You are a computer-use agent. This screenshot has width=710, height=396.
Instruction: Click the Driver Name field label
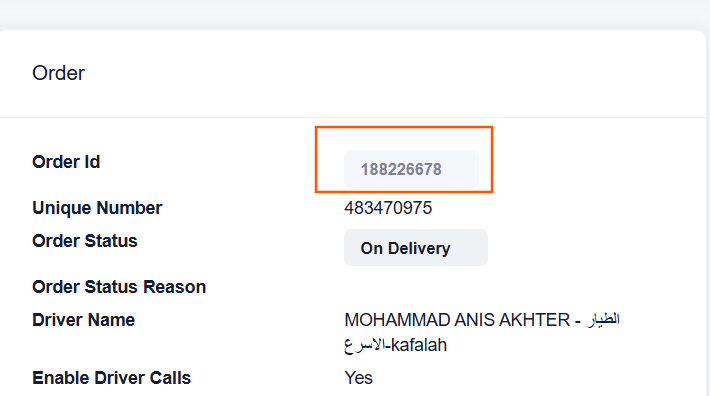click(x=84, y=320)
